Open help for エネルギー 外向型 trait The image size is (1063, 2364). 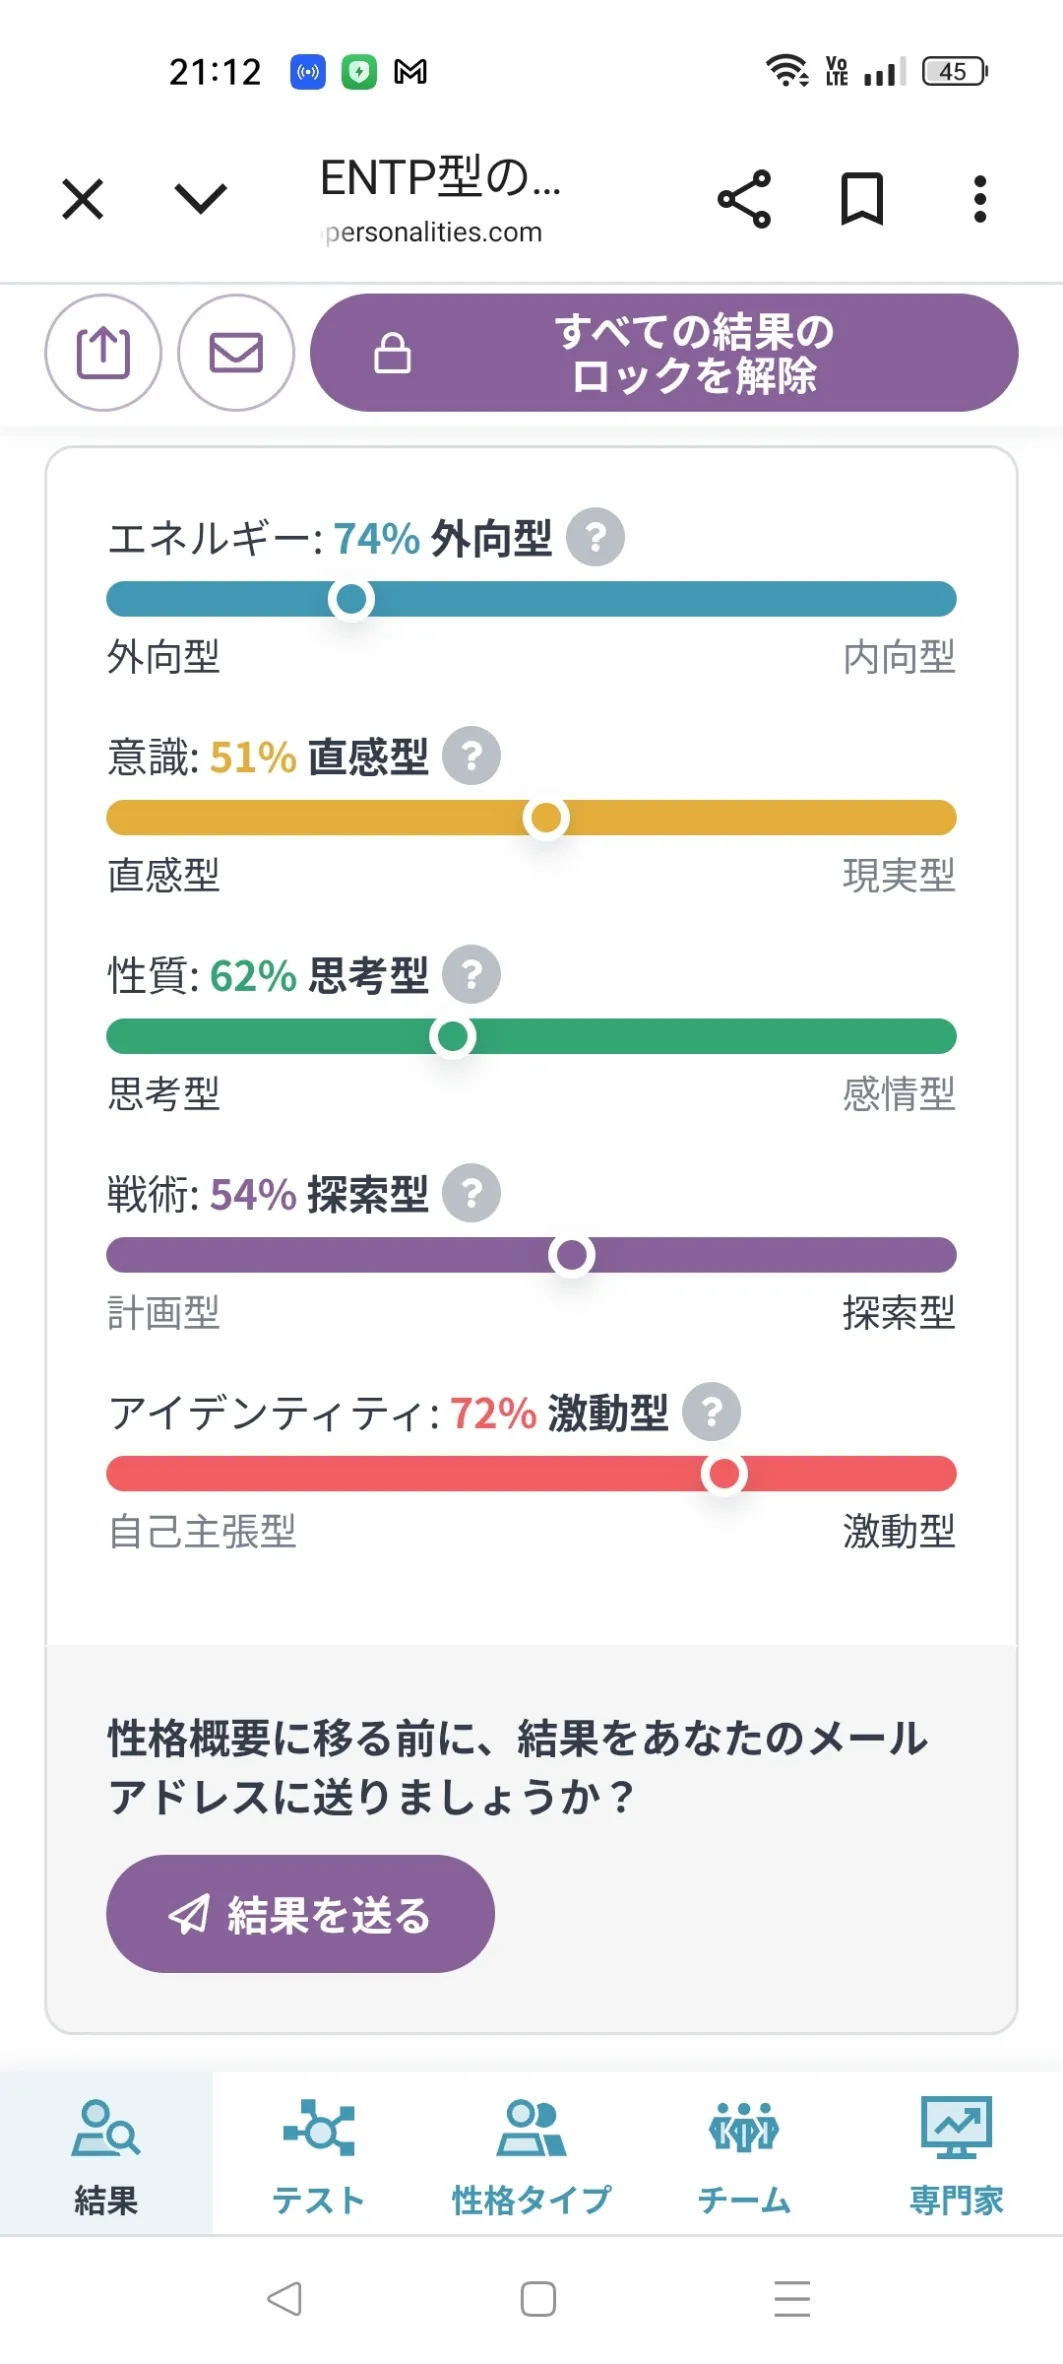tap(596, 538)
